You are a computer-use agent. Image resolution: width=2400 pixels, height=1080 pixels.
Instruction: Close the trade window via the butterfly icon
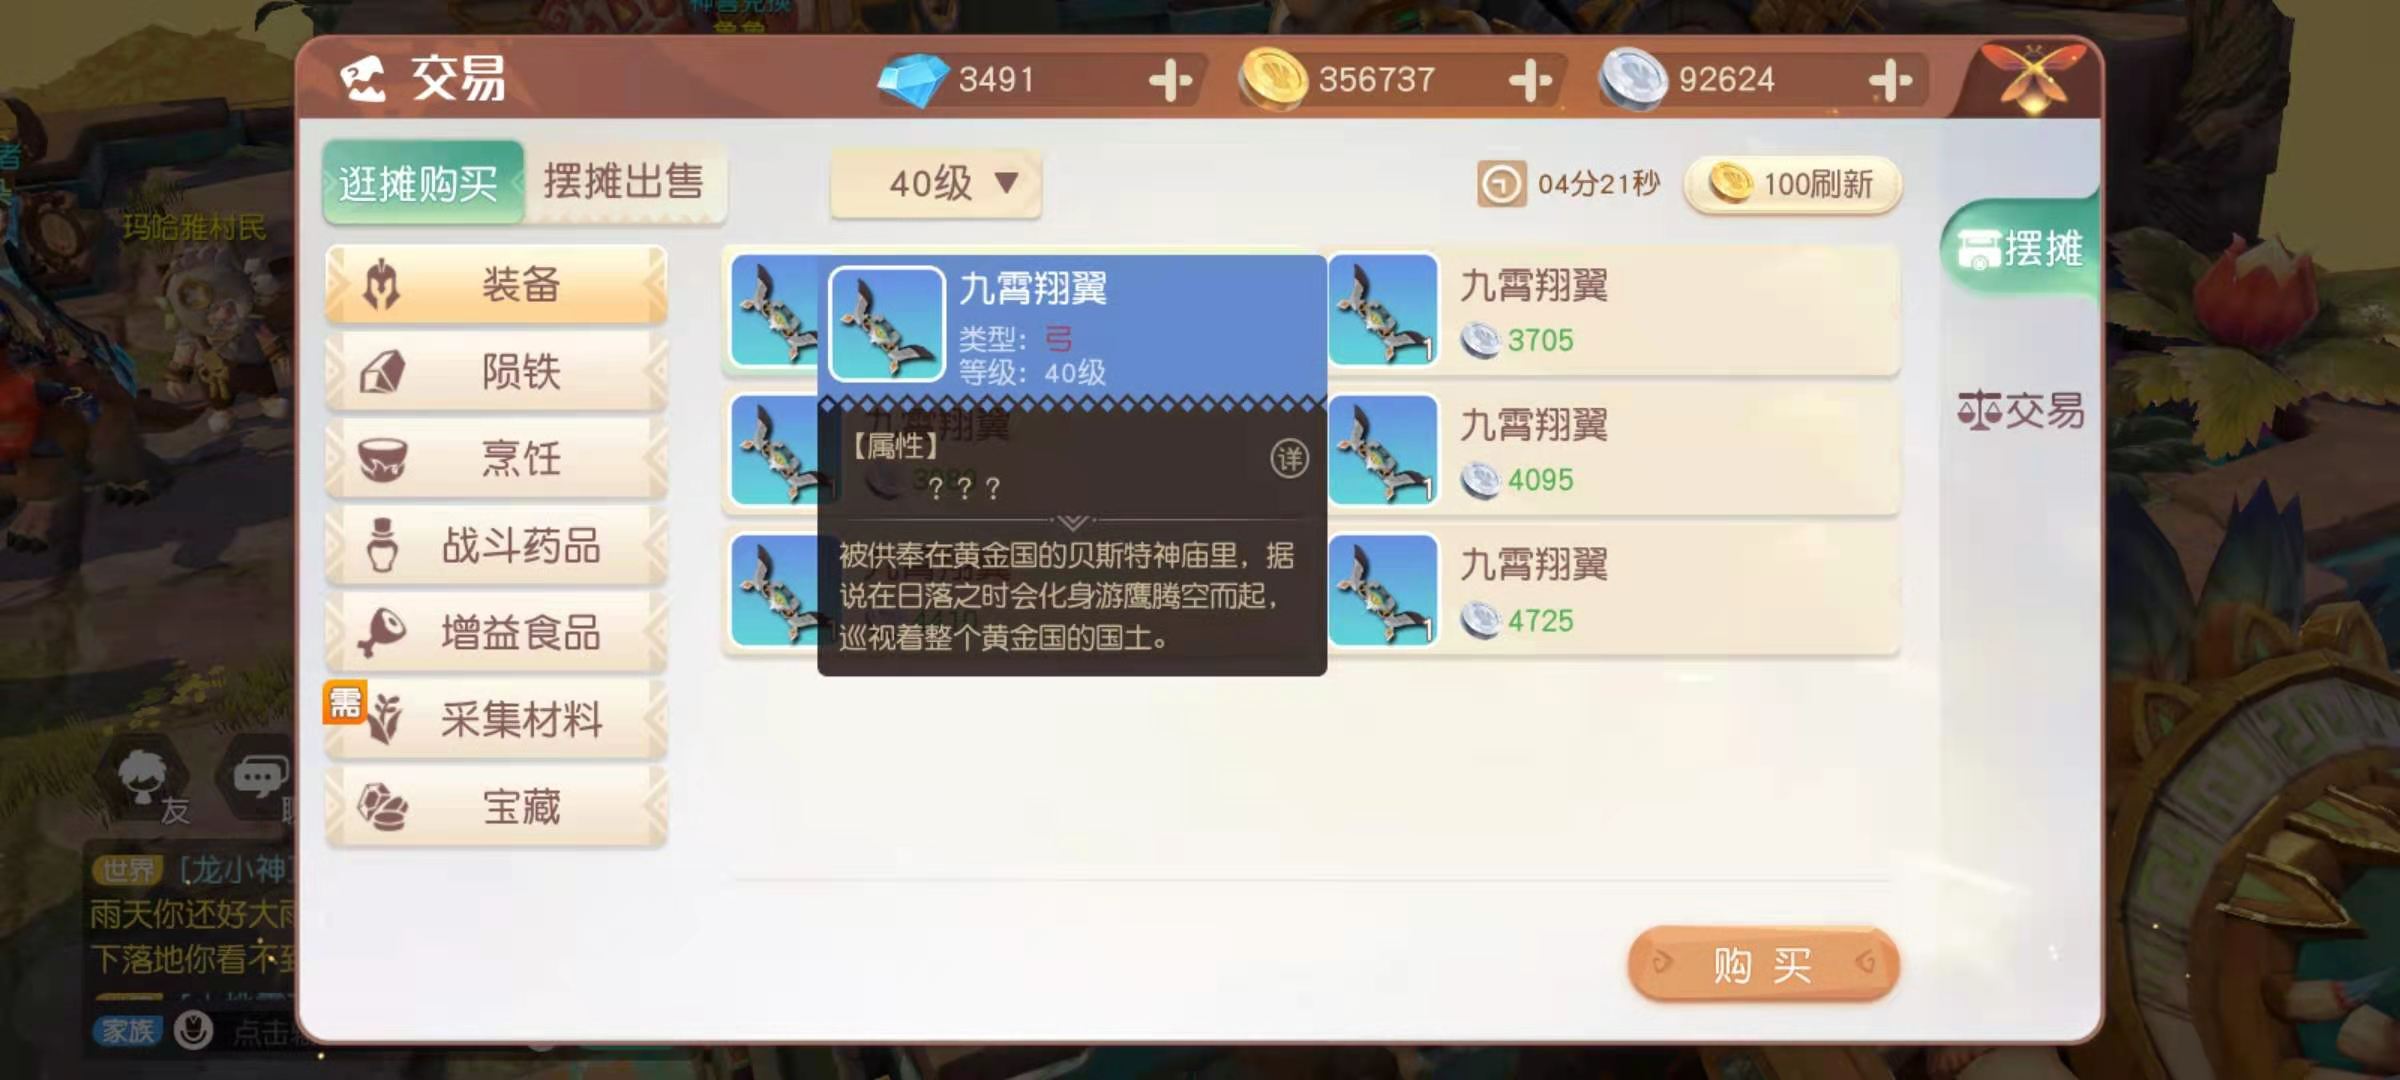pyautogui.click(x=2033, y=78)
